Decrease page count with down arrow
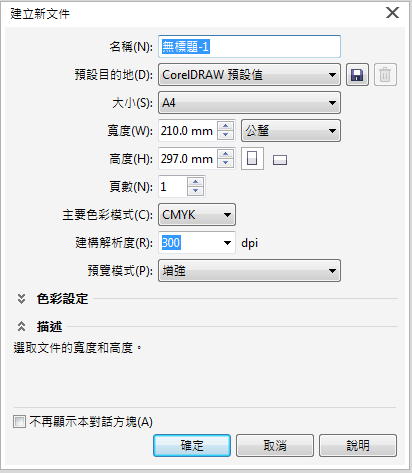The height and width of the screenshot is (473, 412). point(195,191)
